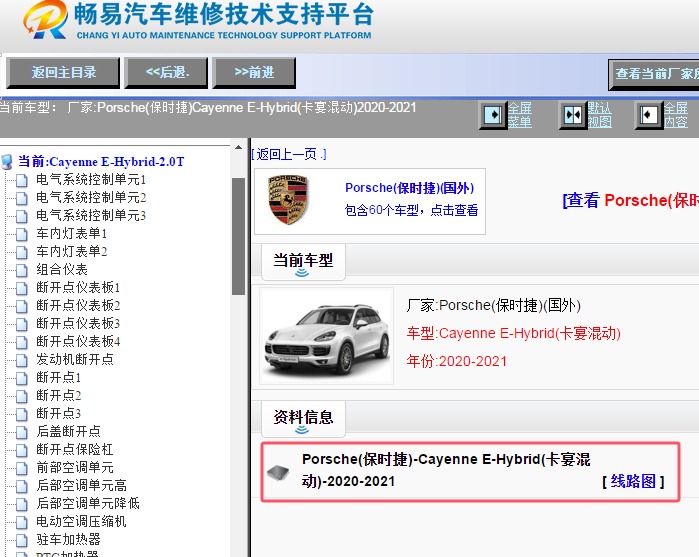Collapse the 资料信息 section header

coord(303,420)
